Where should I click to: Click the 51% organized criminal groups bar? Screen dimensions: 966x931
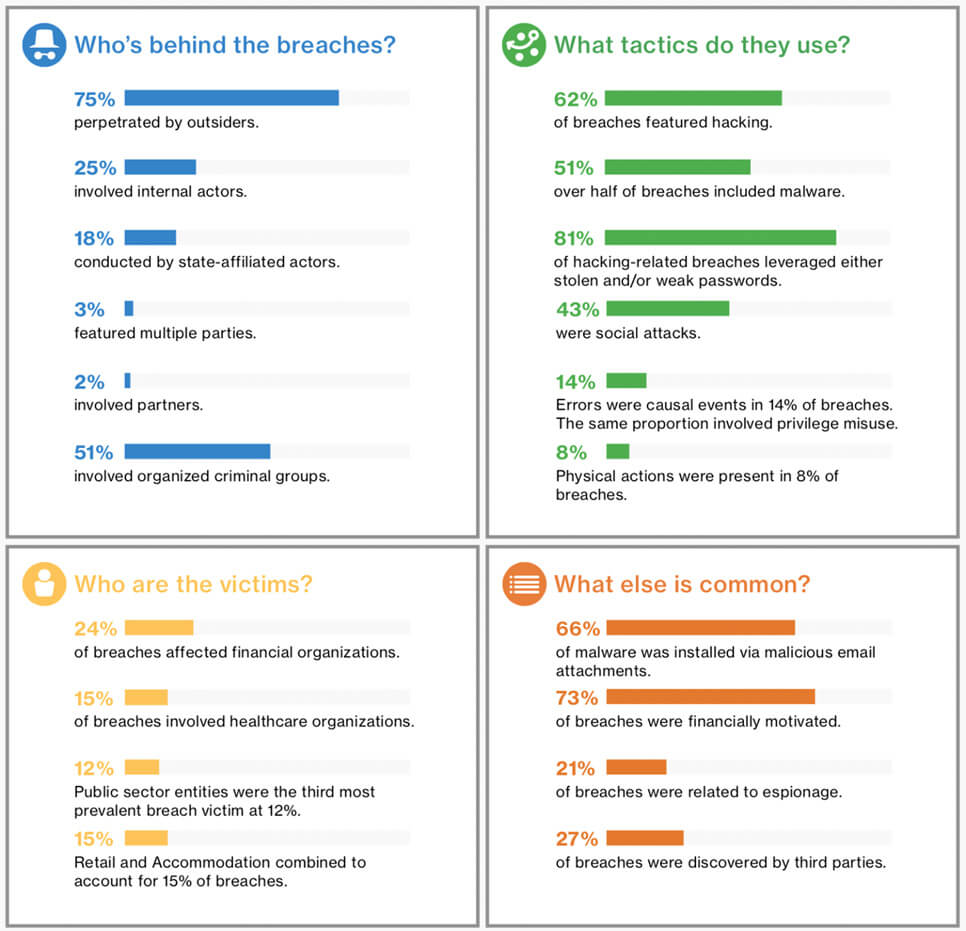(x=197, y=452)
